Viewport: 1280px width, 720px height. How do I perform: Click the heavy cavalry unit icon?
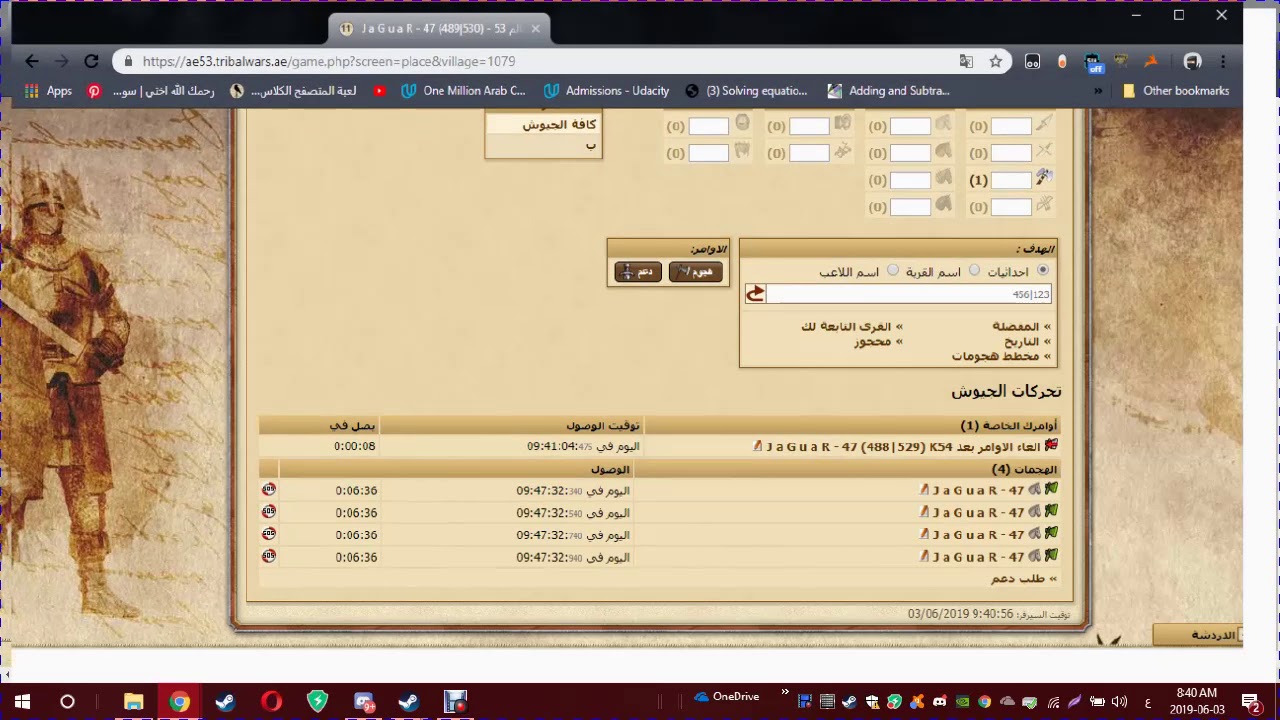(943, 205)
